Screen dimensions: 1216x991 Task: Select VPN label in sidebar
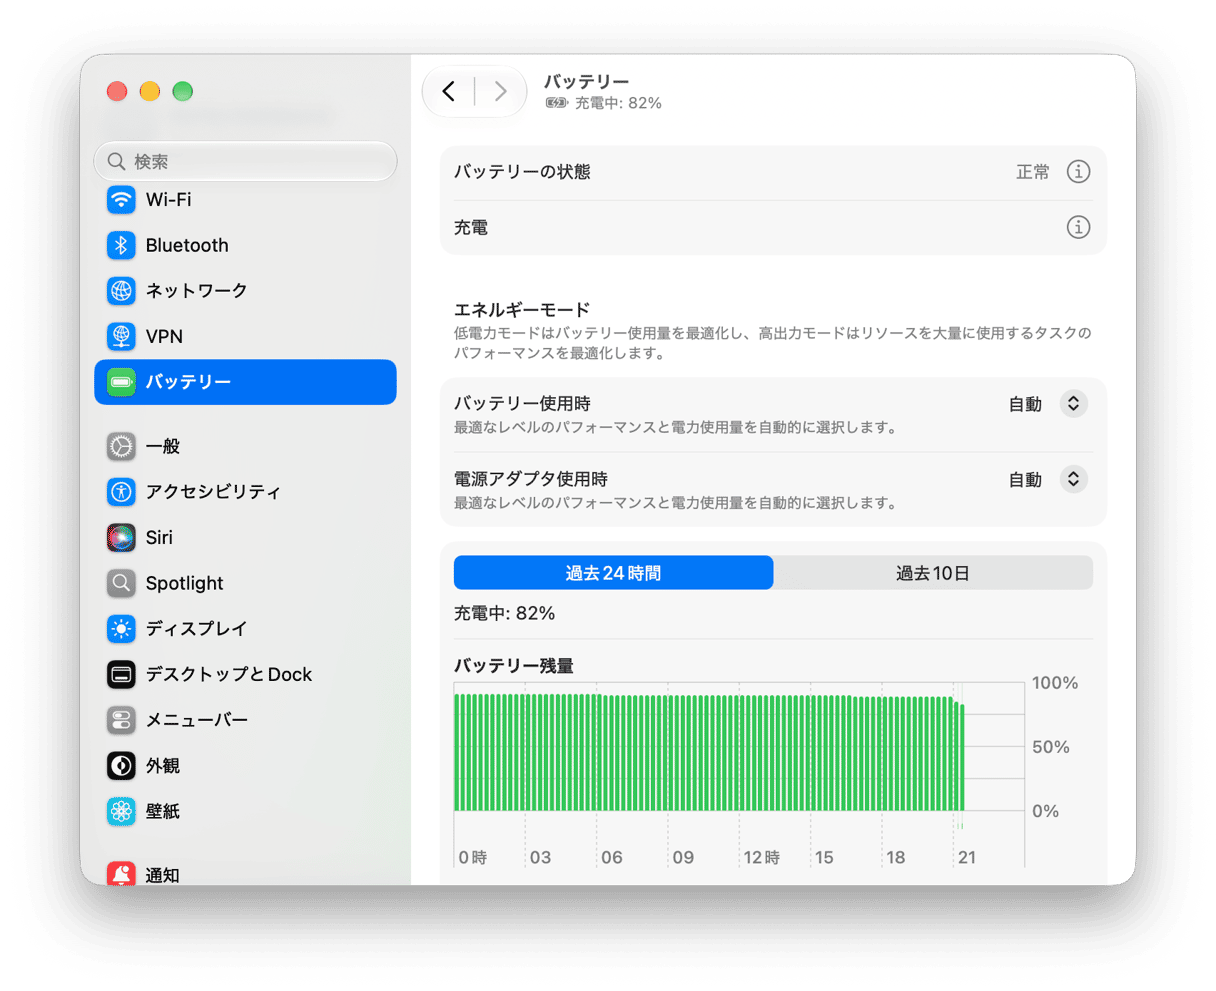(x=164, y=336)
